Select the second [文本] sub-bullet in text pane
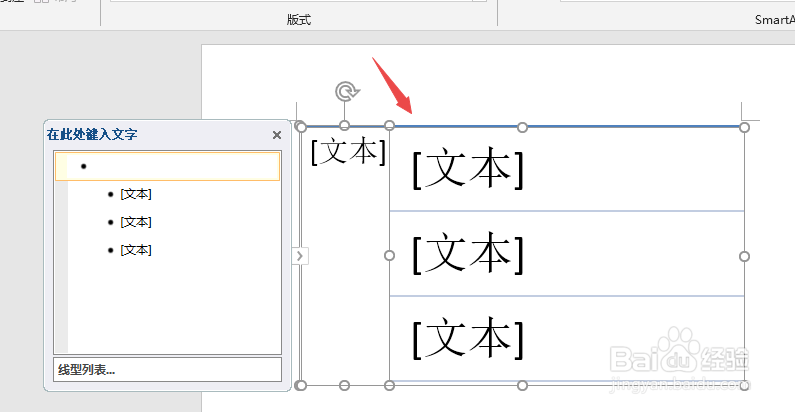This screenshot has height=412, width=795. pos(136,222)
